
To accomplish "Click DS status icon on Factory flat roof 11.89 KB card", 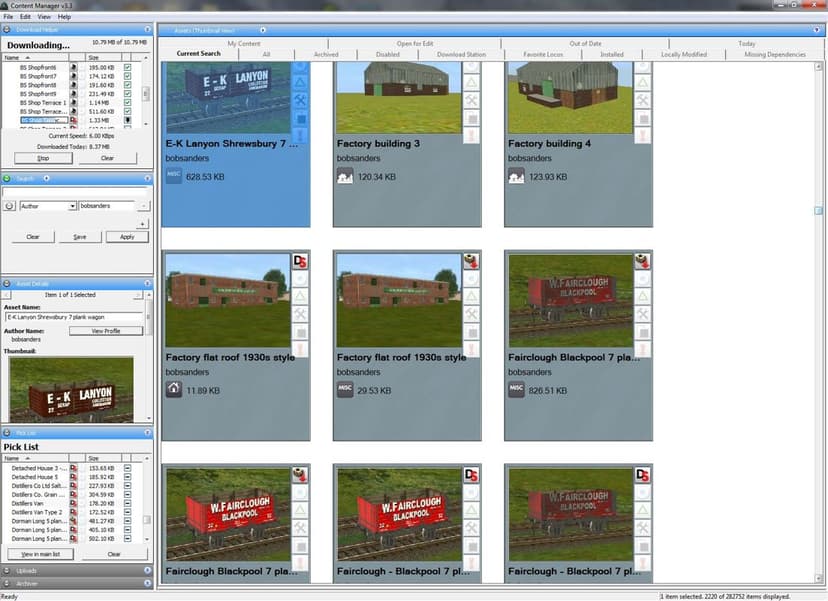I will (300, 261).
